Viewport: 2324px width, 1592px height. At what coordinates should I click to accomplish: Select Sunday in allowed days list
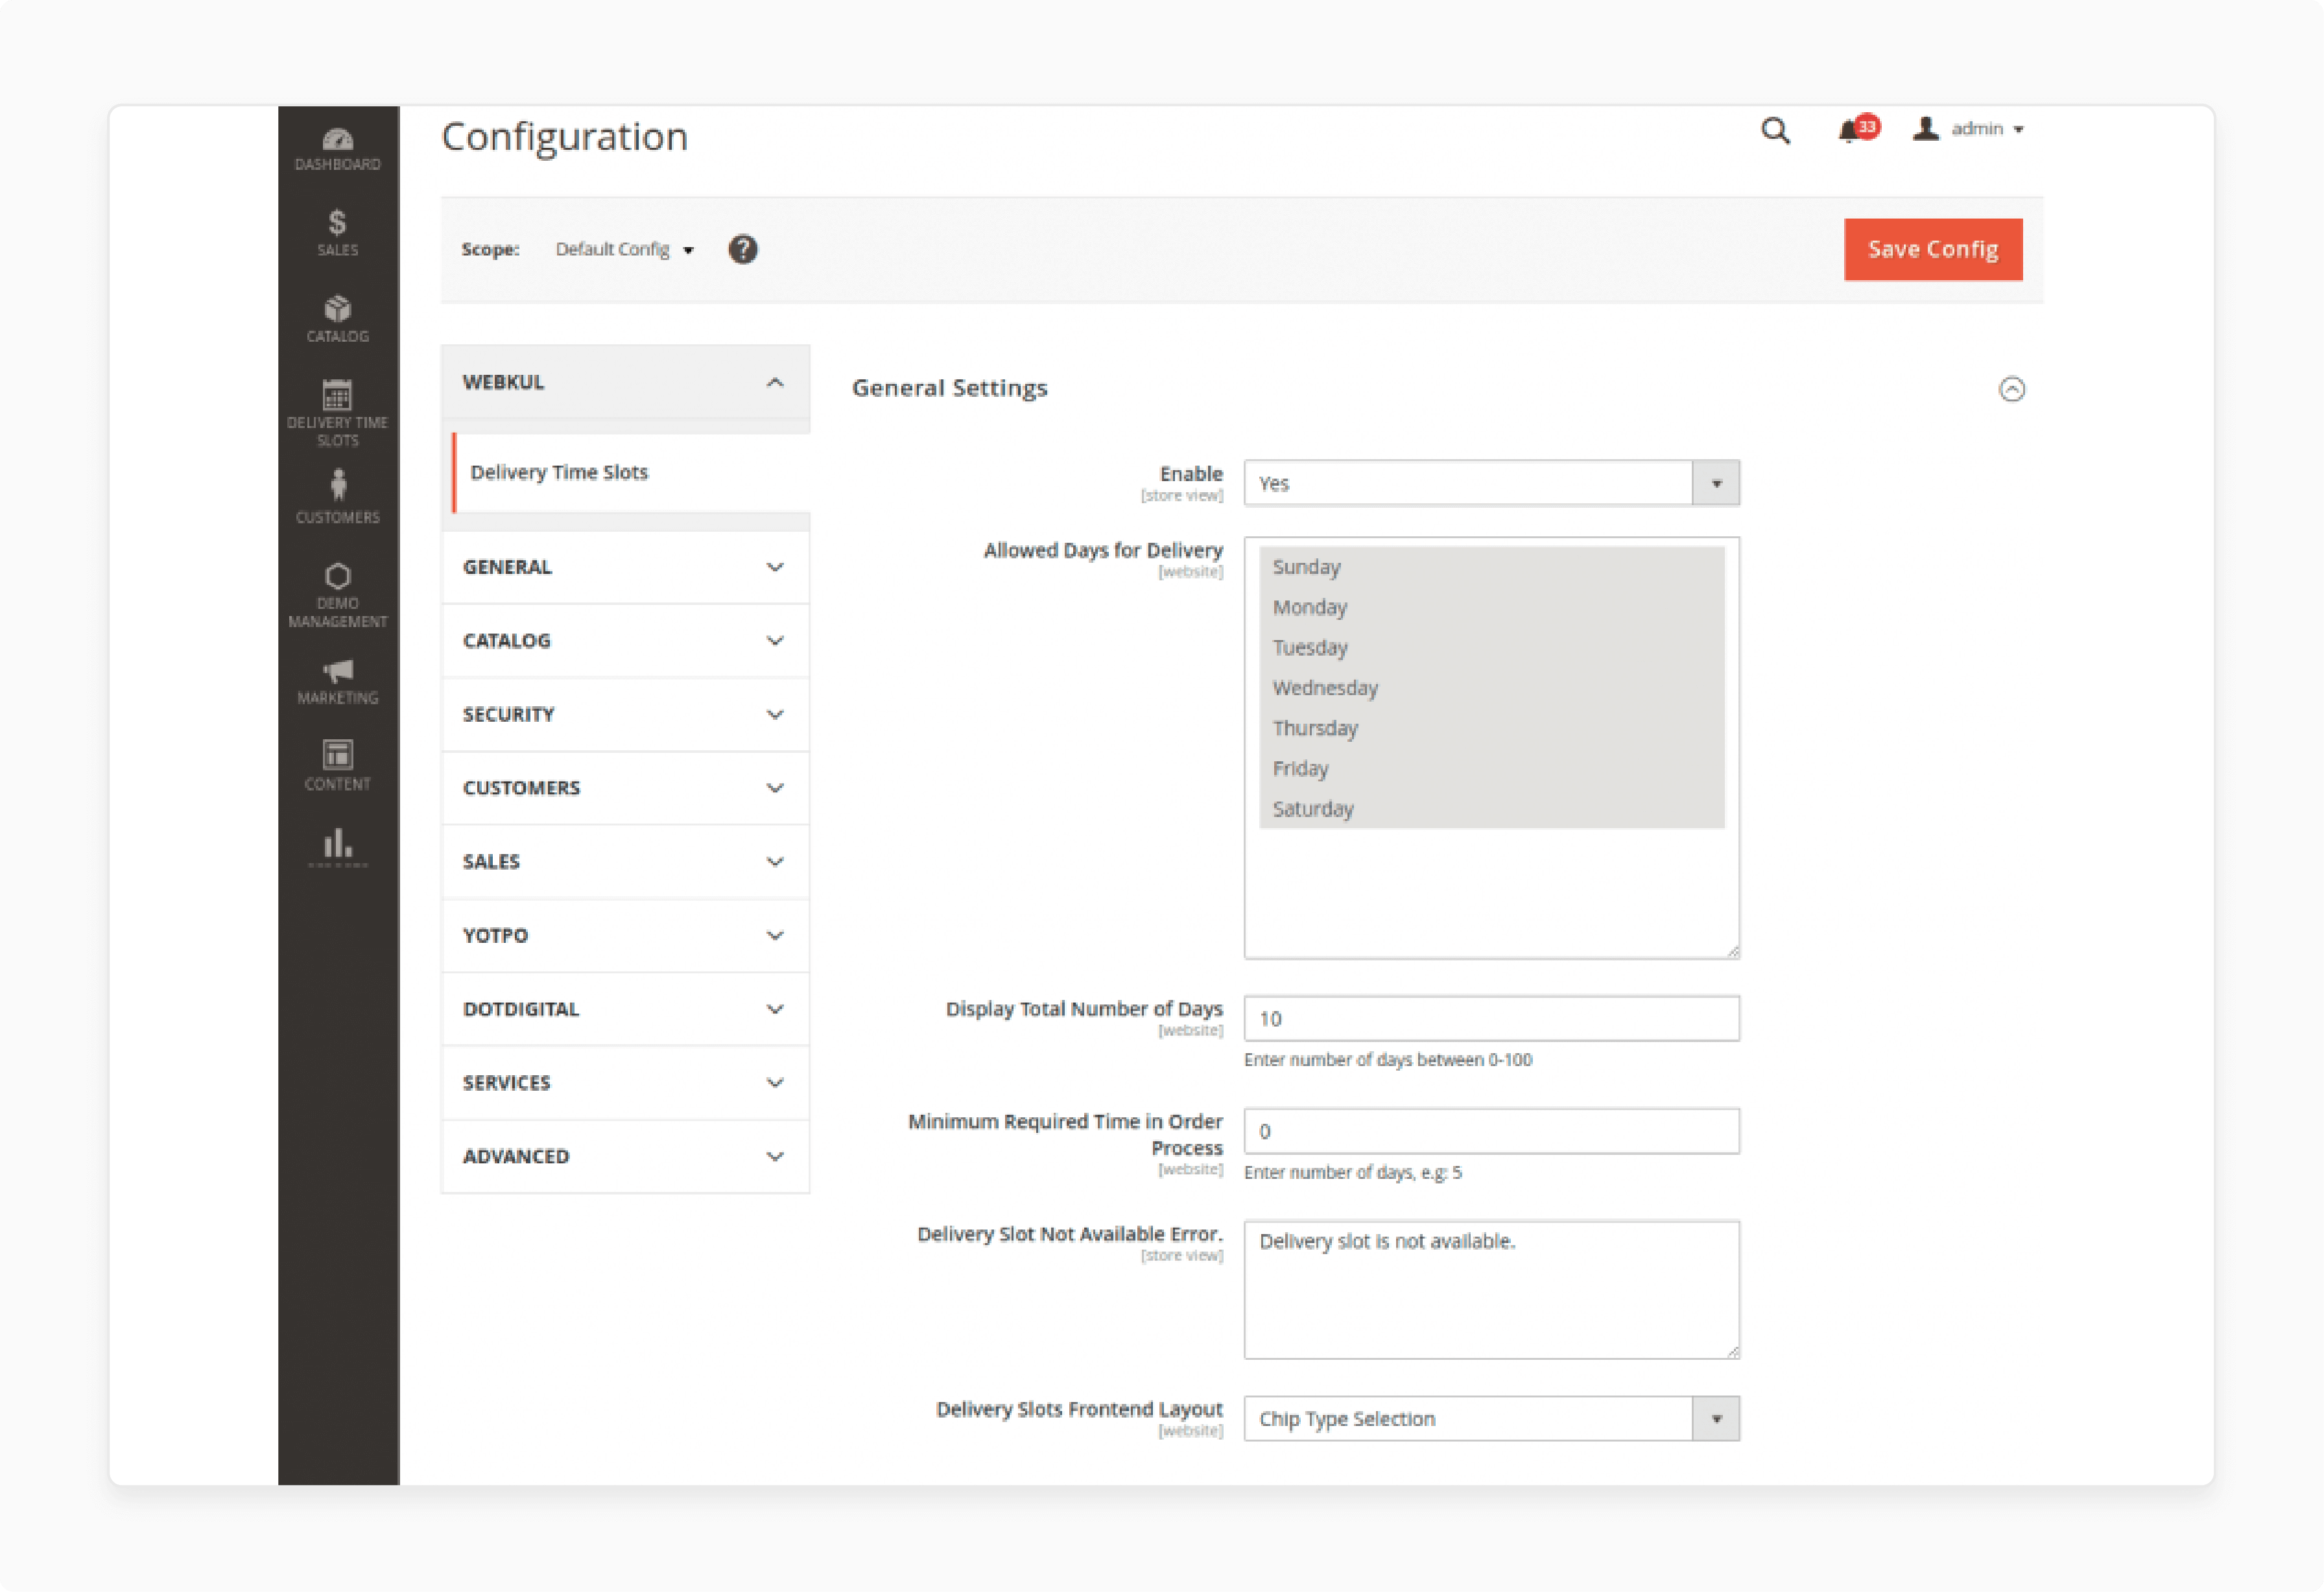coord(1491,567)
